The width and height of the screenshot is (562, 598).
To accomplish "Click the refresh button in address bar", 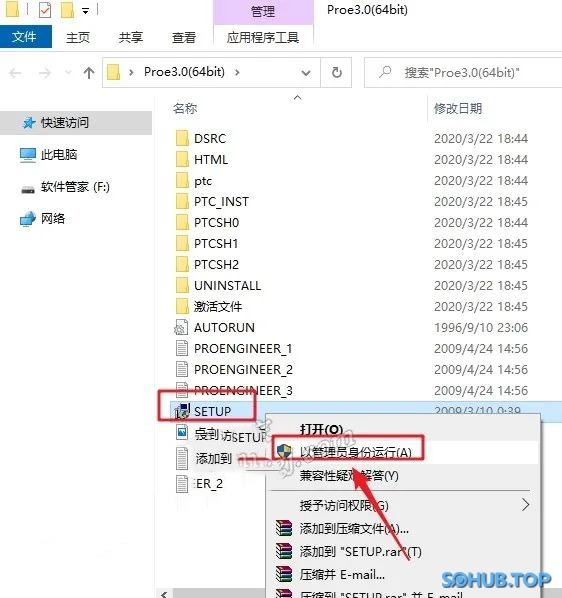I will point(337,72).
